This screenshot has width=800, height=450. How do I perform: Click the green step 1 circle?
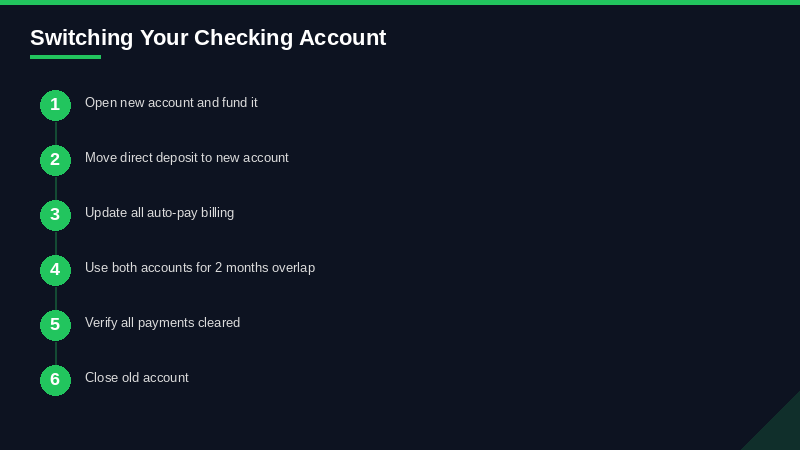(x=55, y=105)
